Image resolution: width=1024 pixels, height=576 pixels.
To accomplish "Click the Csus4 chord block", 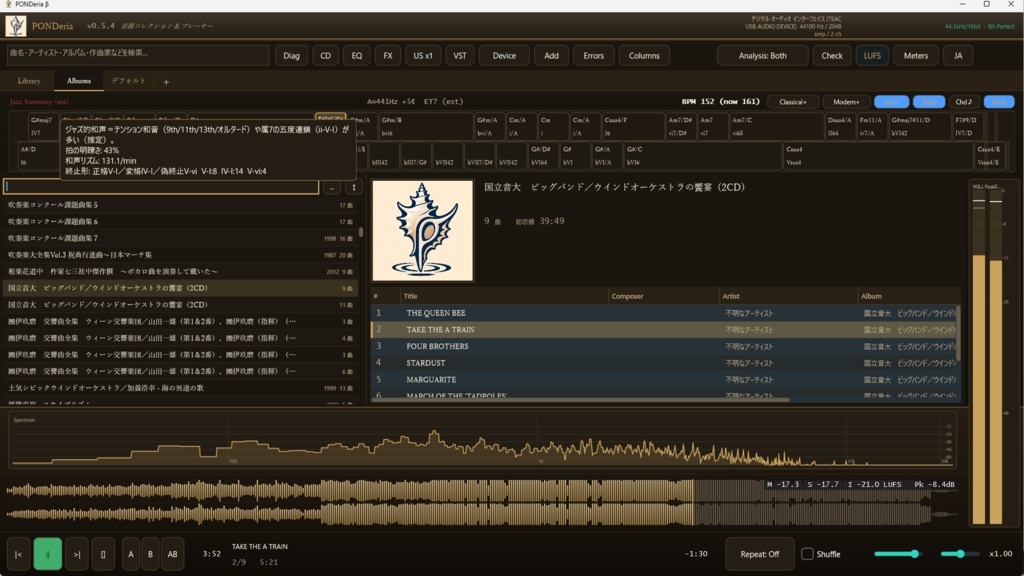I will (878, 155).
